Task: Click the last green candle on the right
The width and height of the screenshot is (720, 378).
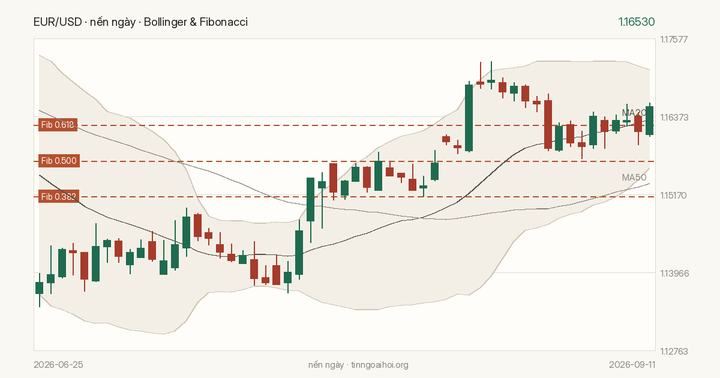Action: (649, 120)
